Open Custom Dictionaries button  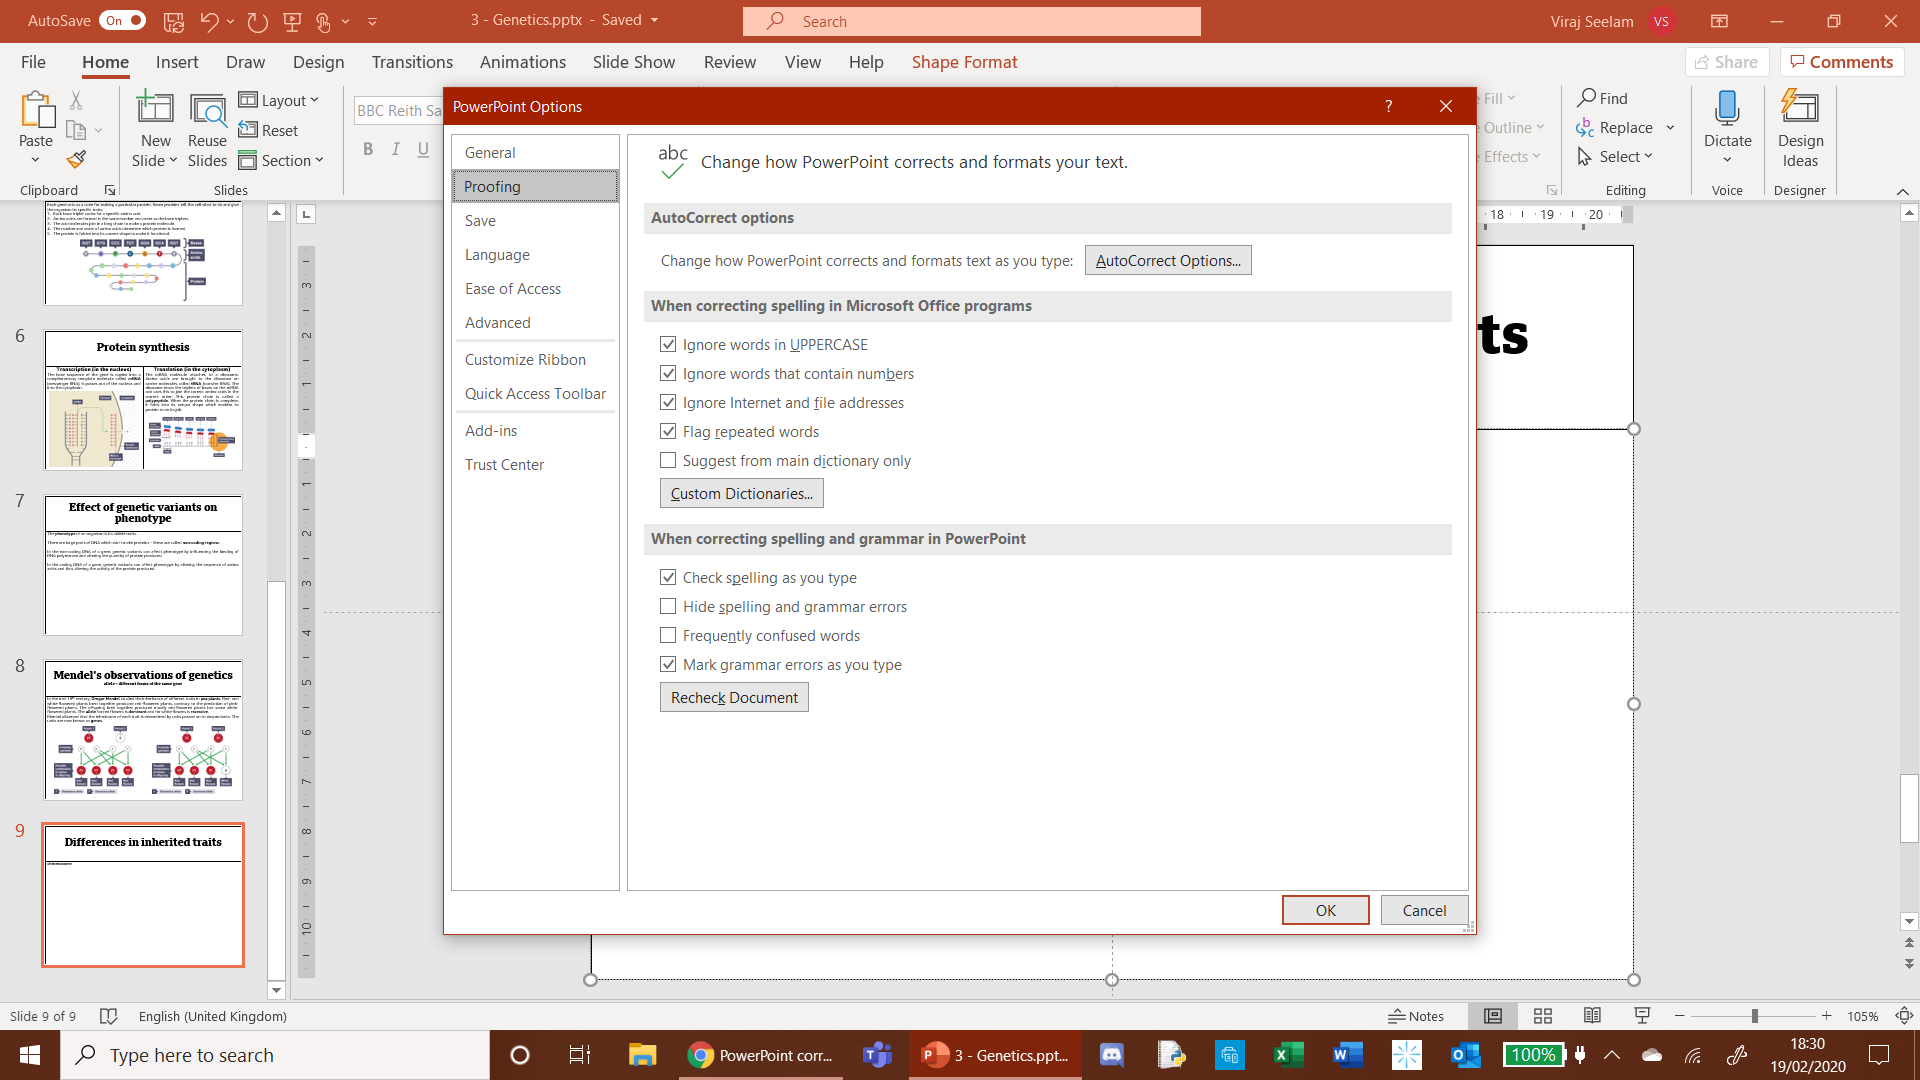pos(741,493)
